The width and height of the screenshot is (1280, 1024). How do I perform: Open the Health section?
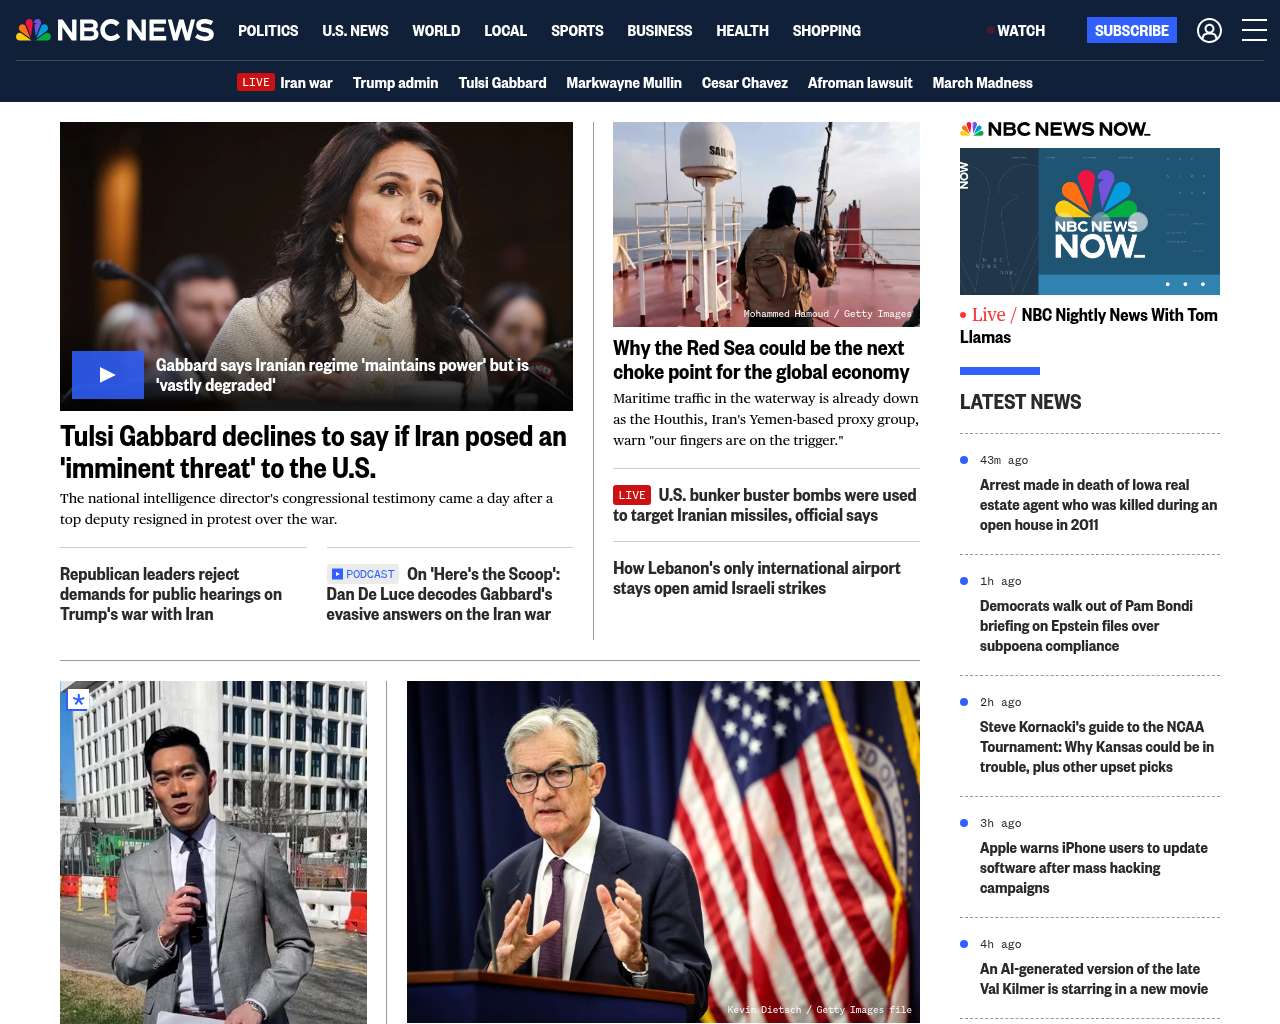[x=742, y=31]
